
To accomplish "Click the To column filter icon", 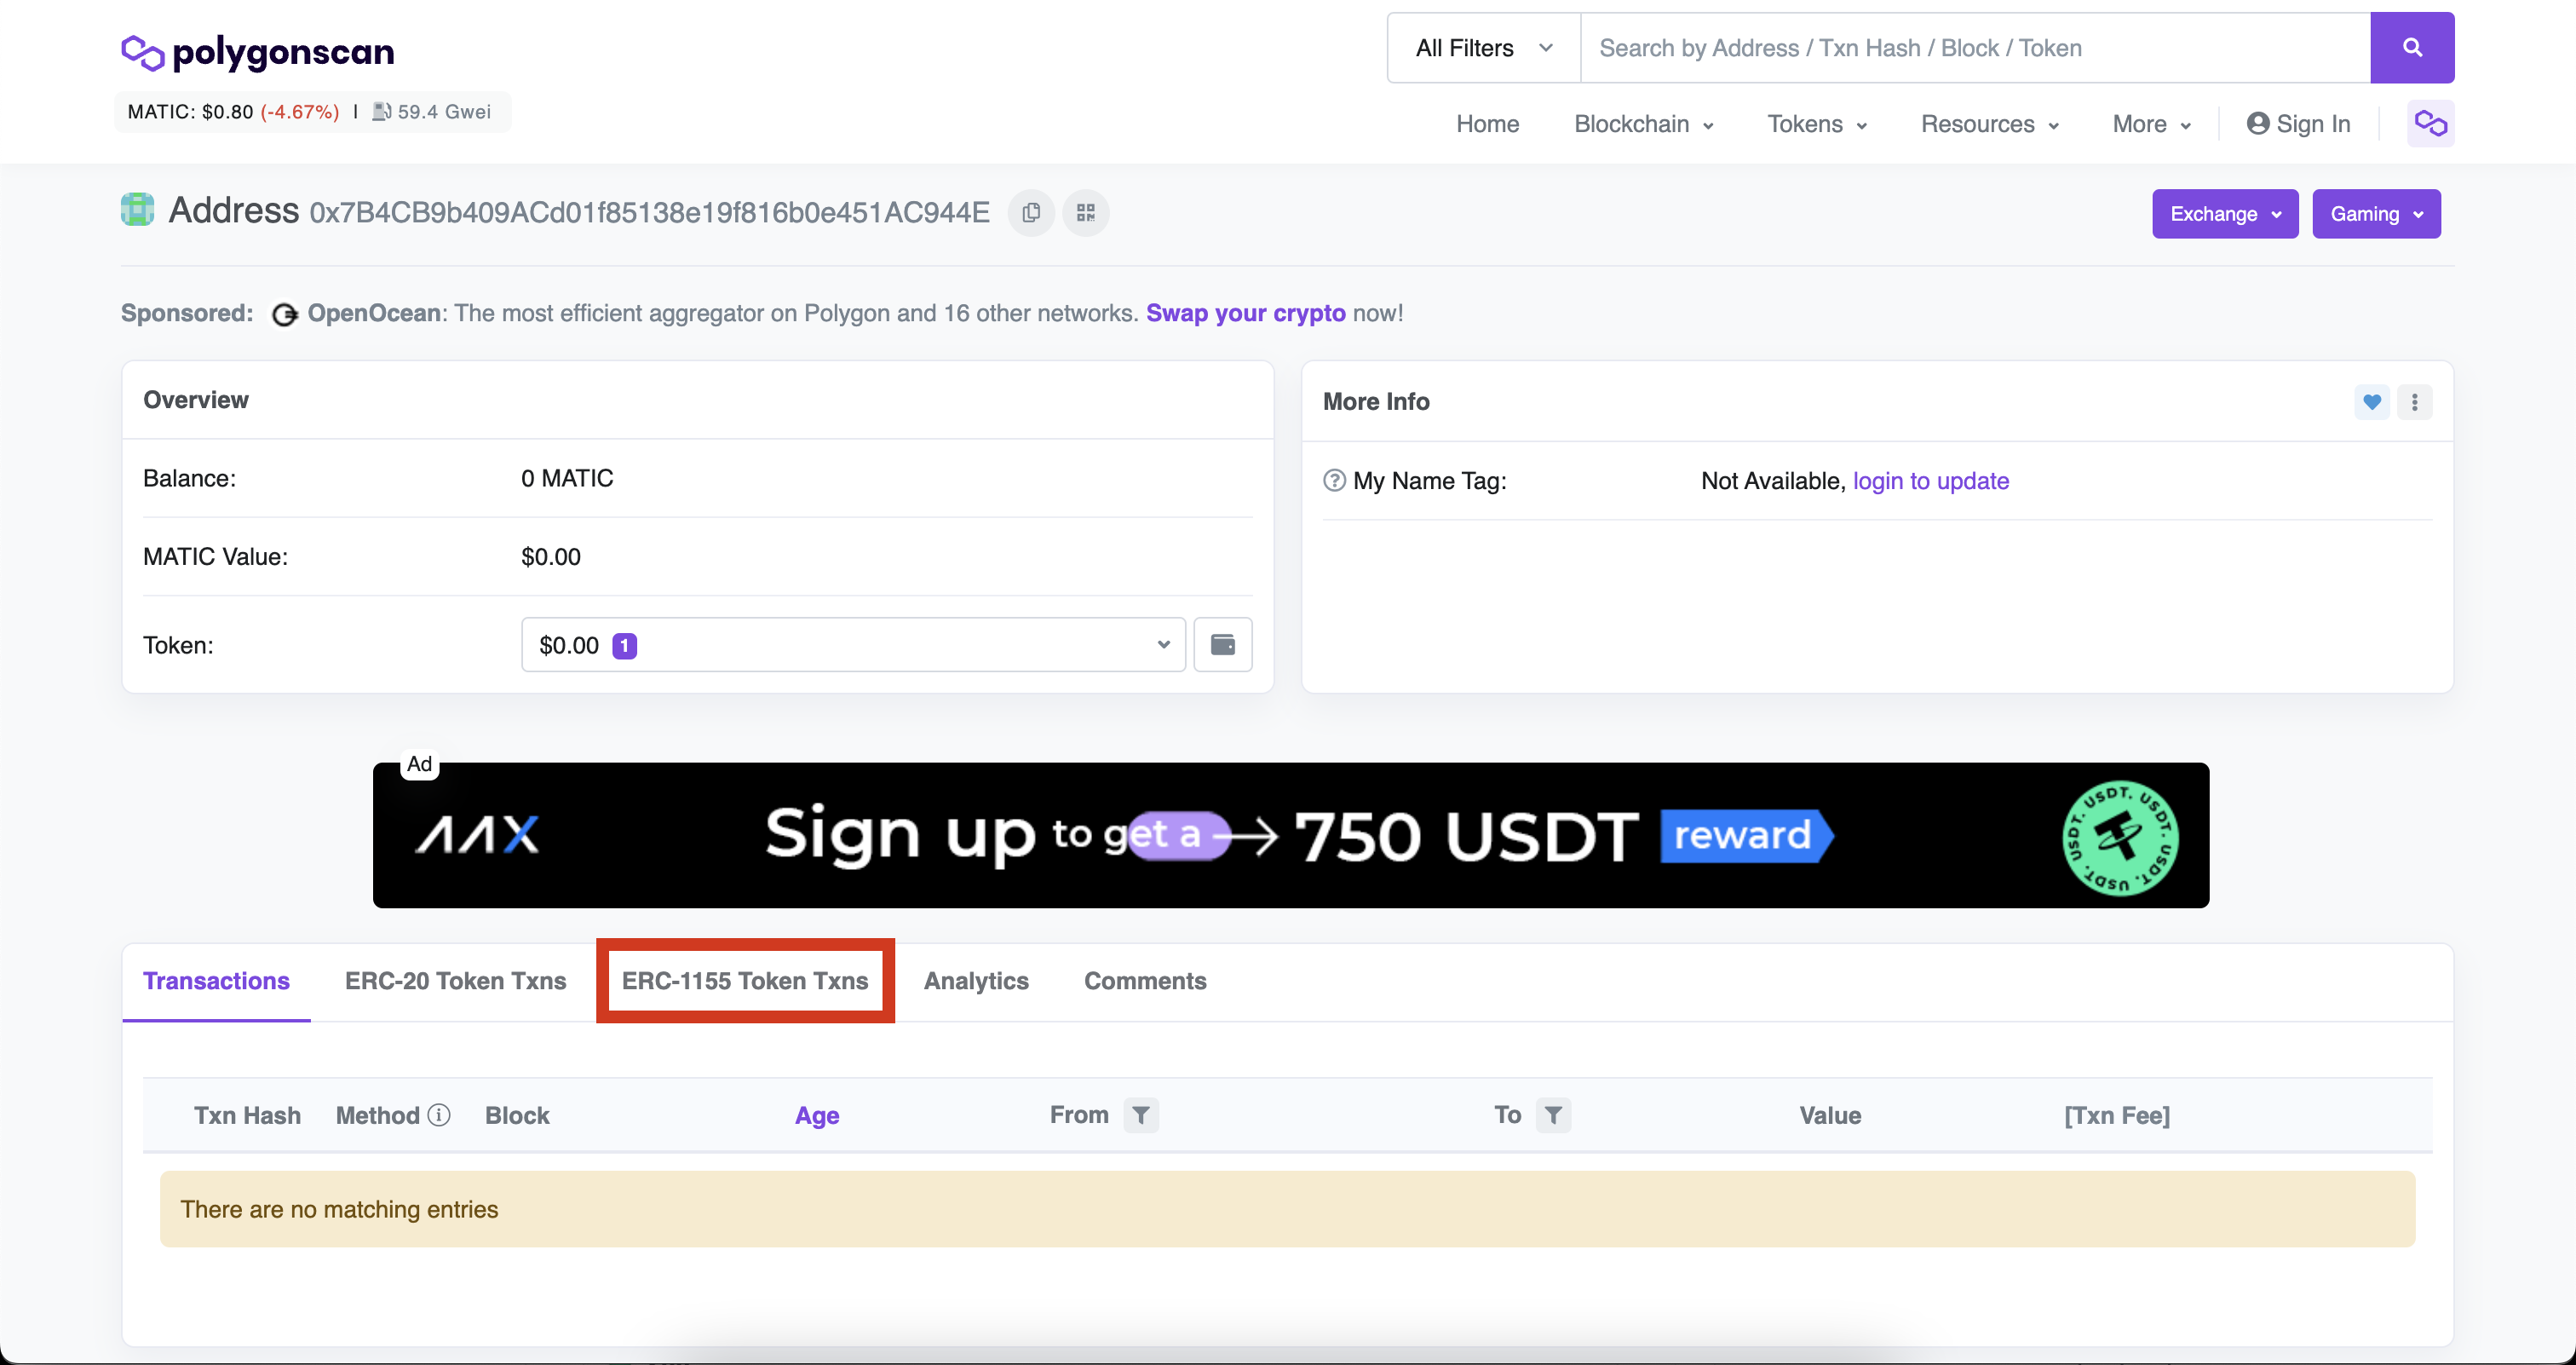I will (1552, 1115).
